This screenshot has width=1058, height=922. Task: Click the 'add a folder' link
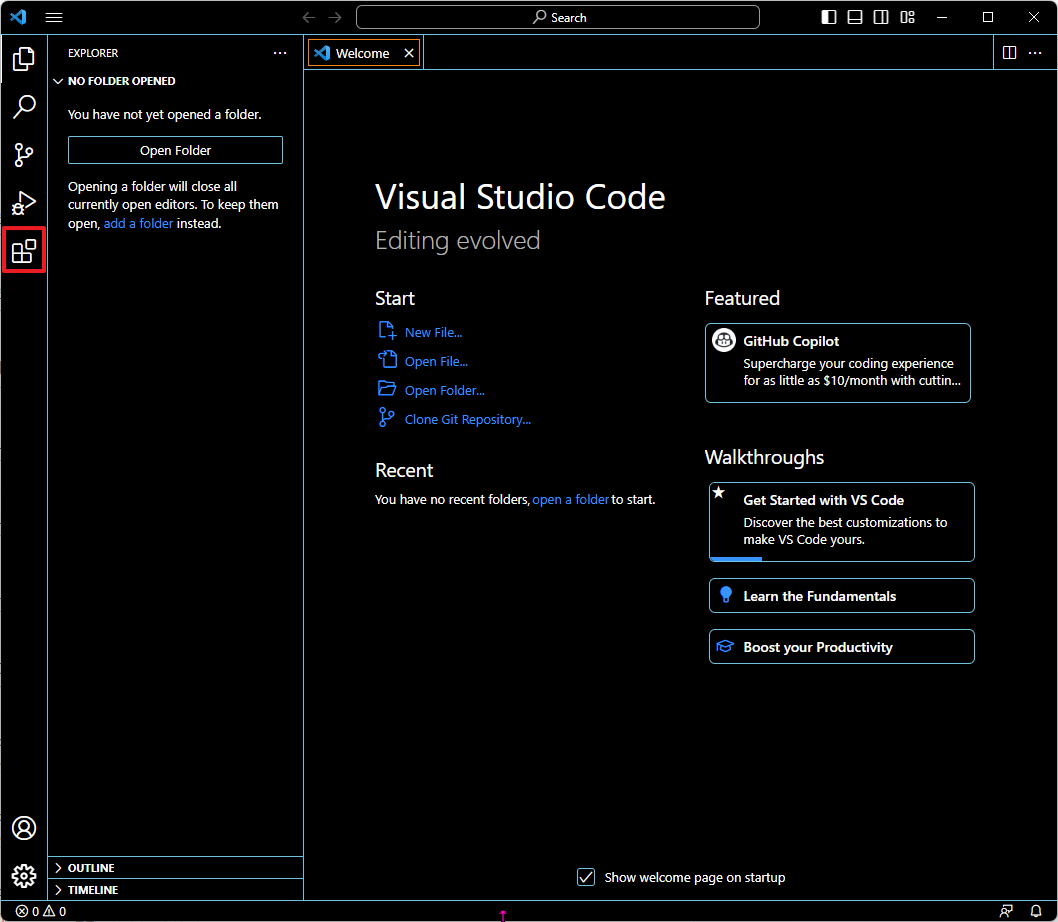pyautogui.click(x=138, y=223)
